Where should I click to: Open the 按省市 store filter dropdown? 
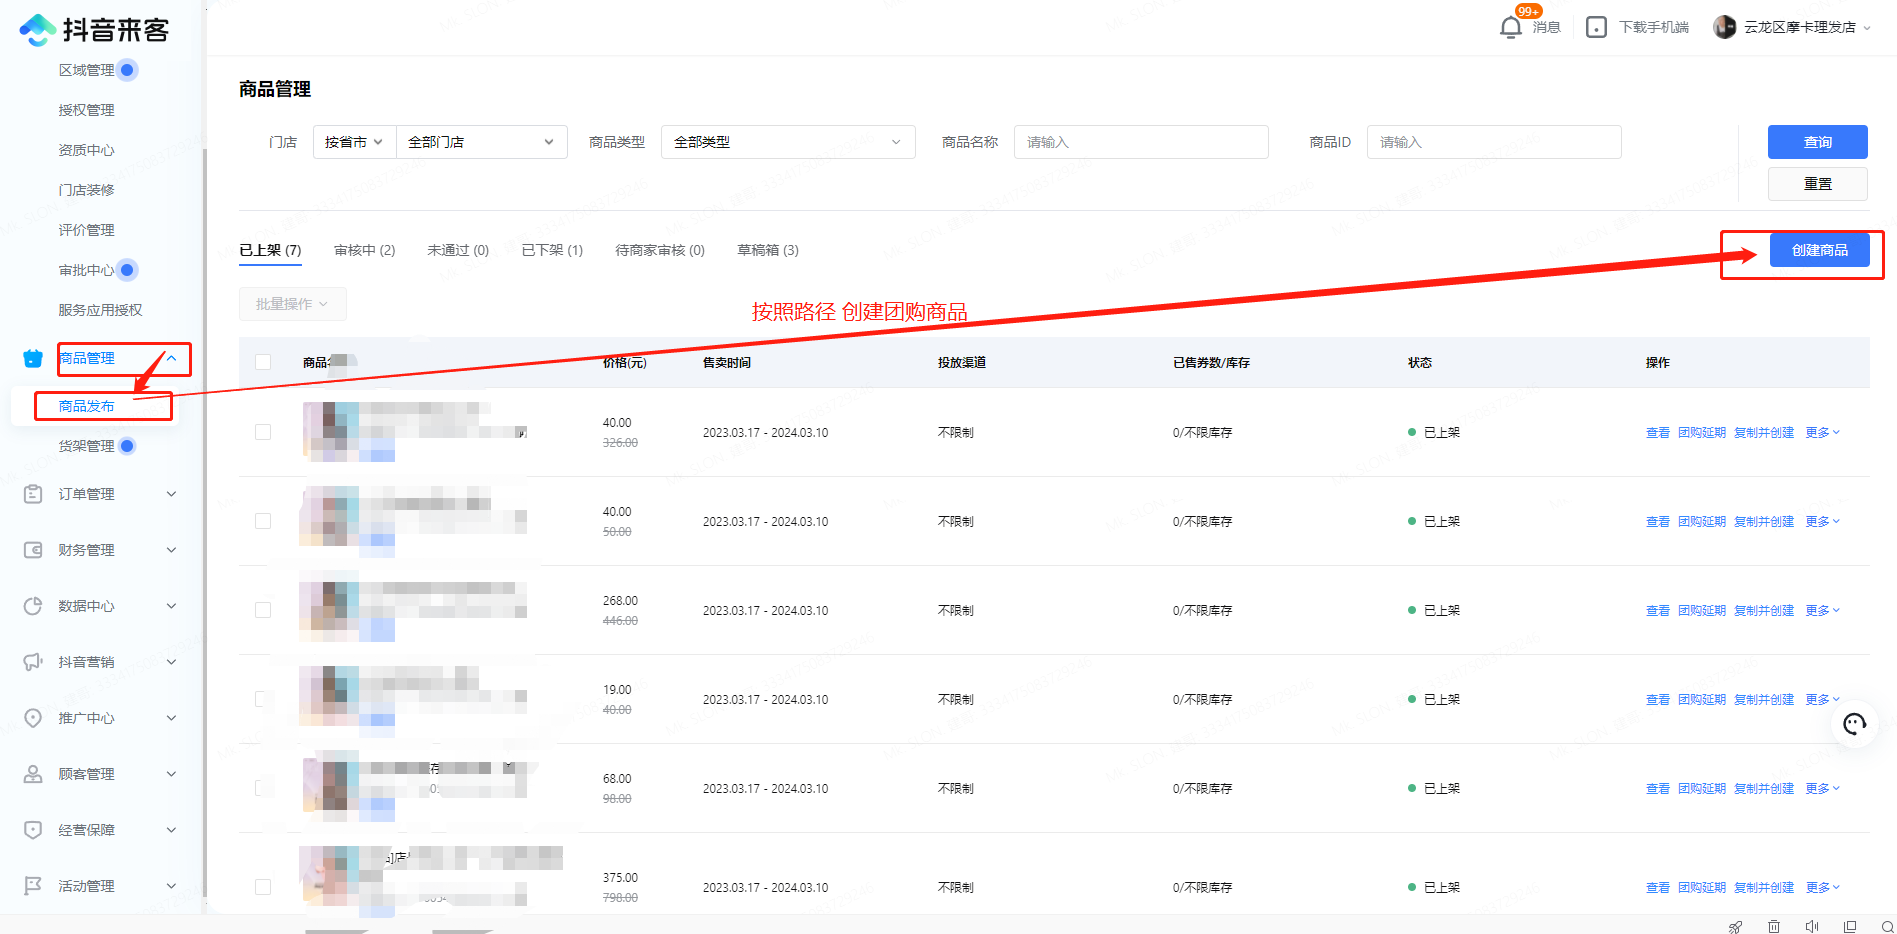tap(354, 142)
